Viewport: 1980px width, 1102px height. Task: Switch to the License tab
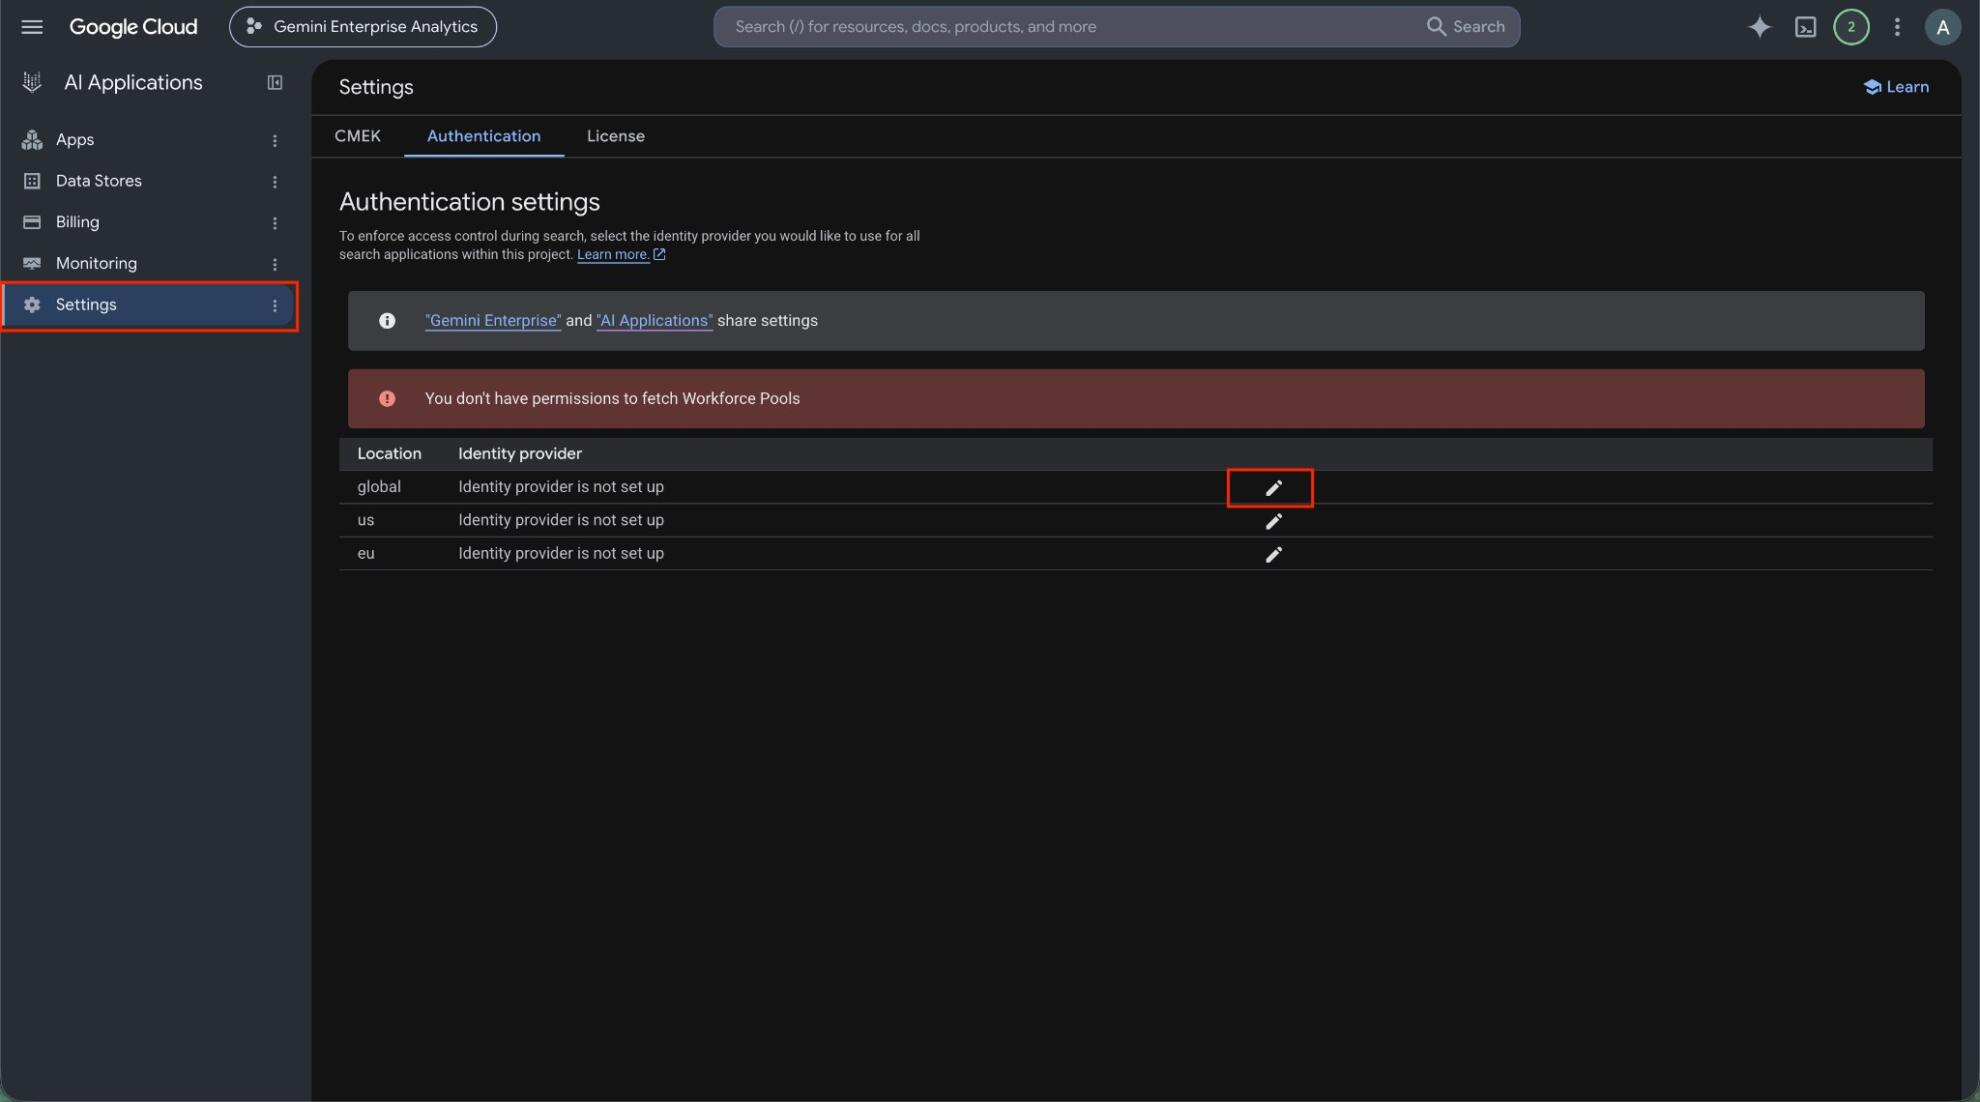click(616, 136)
